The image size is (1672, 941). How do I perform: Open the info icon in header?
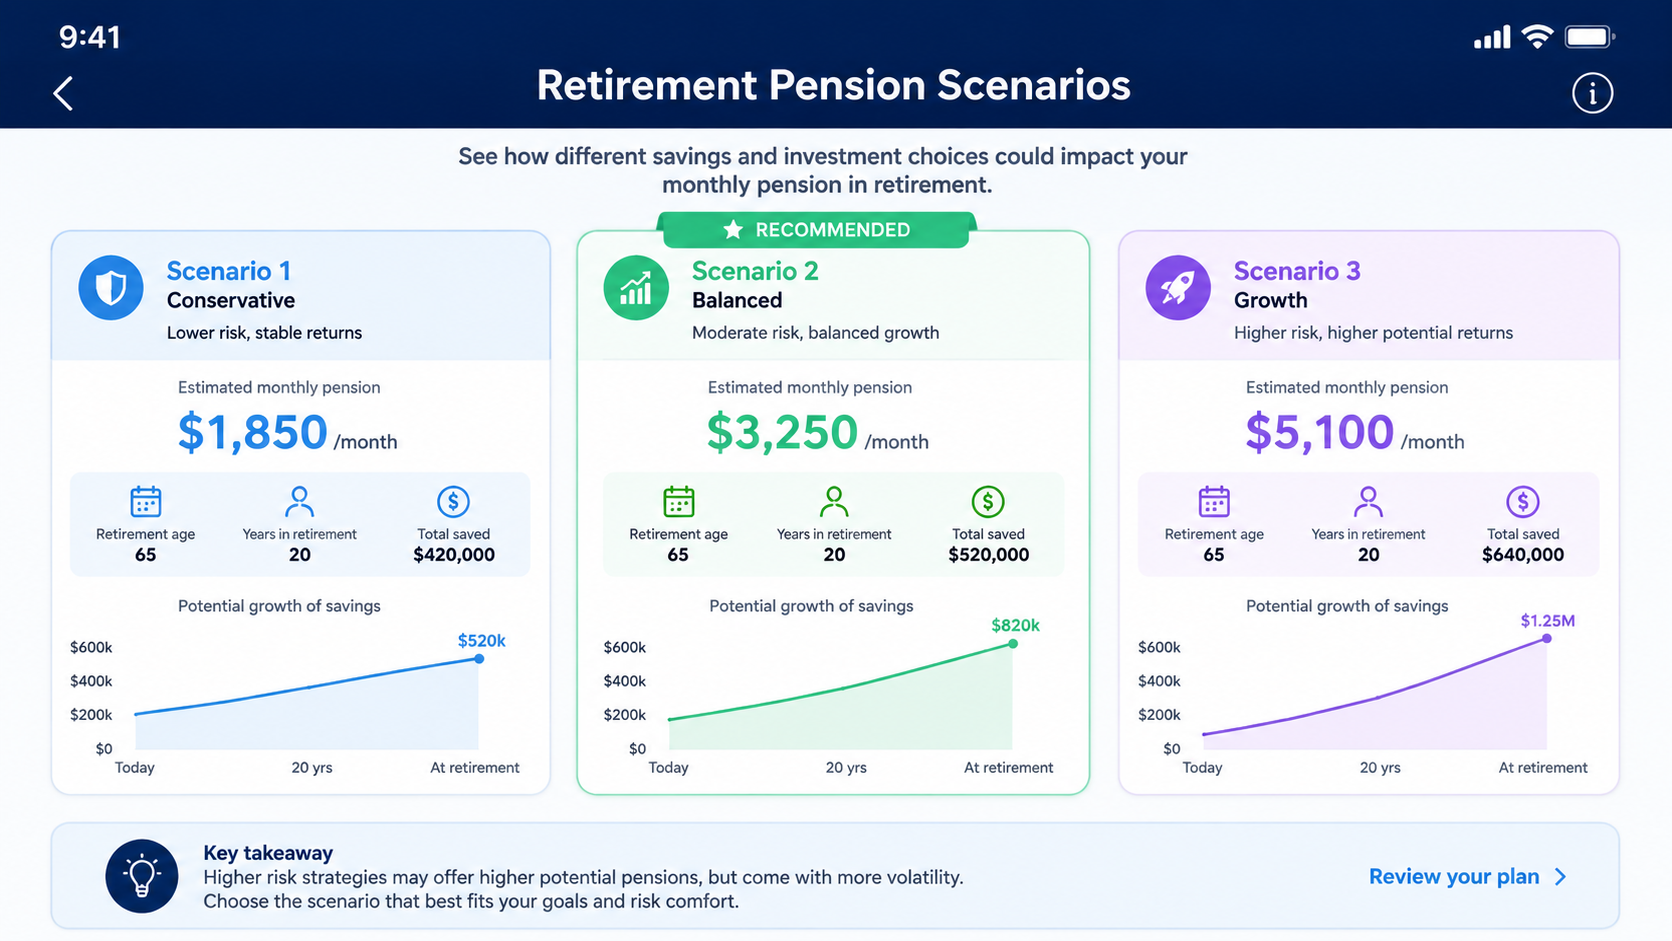[1592, 93]
